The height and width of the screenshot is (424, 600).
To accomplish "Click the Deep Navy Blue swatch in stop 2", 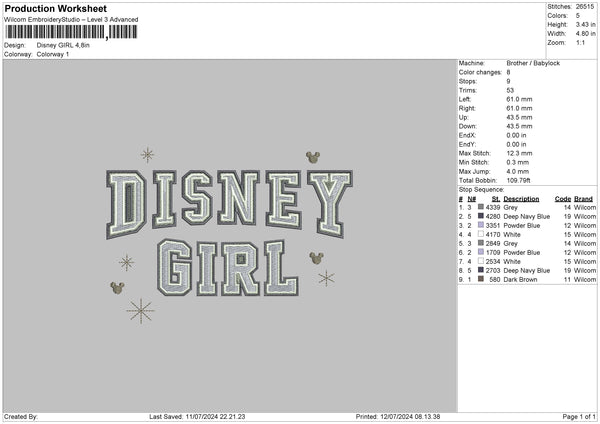I will click(x=483, y=216).
